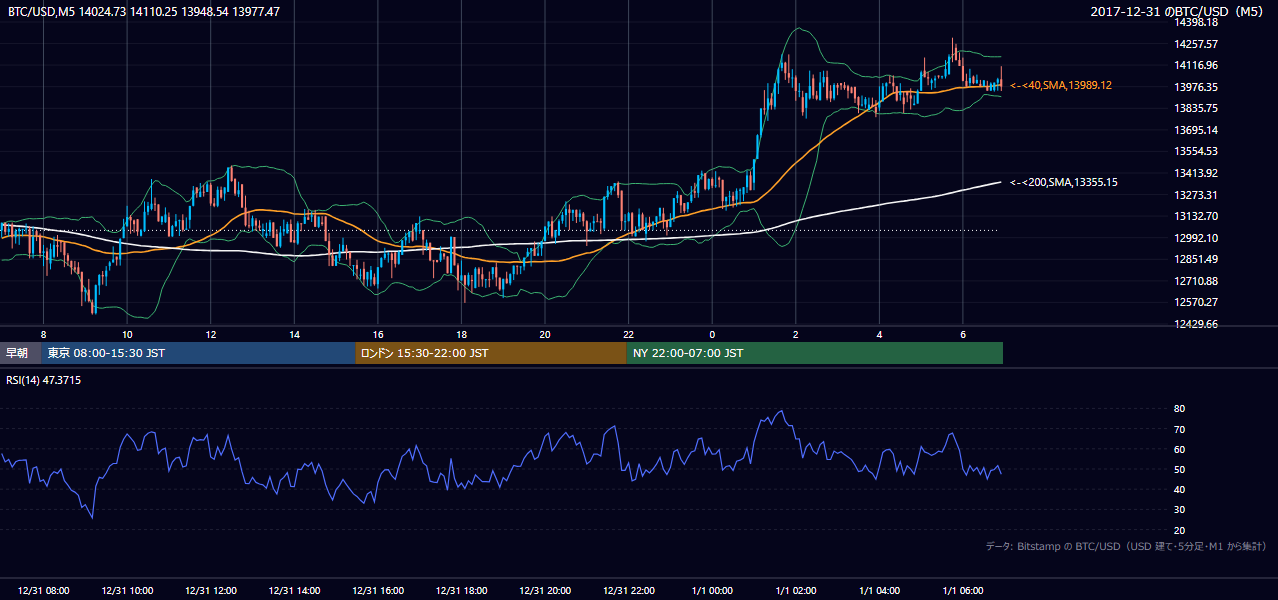Viewport: 1278px width, 600px height.
Task: Select the ロンドン 15:30-22:00 JST session bar
Action: 491,353
